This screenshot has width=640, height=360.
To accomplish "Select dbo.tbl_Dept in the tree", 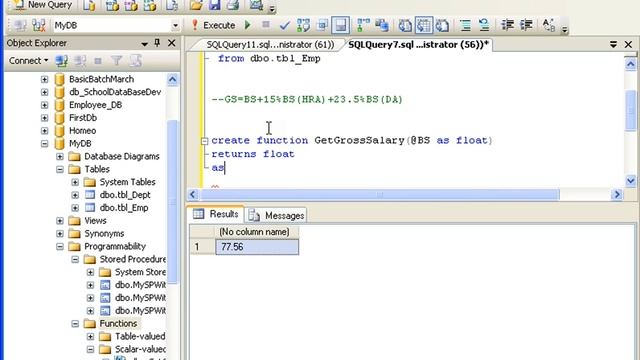I will click(x=125, y=195).
